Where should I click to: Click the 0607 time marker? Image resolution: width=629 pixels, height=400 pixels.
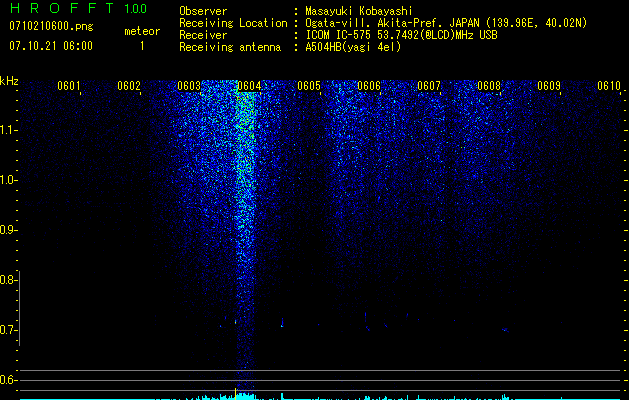coord(429,86)
